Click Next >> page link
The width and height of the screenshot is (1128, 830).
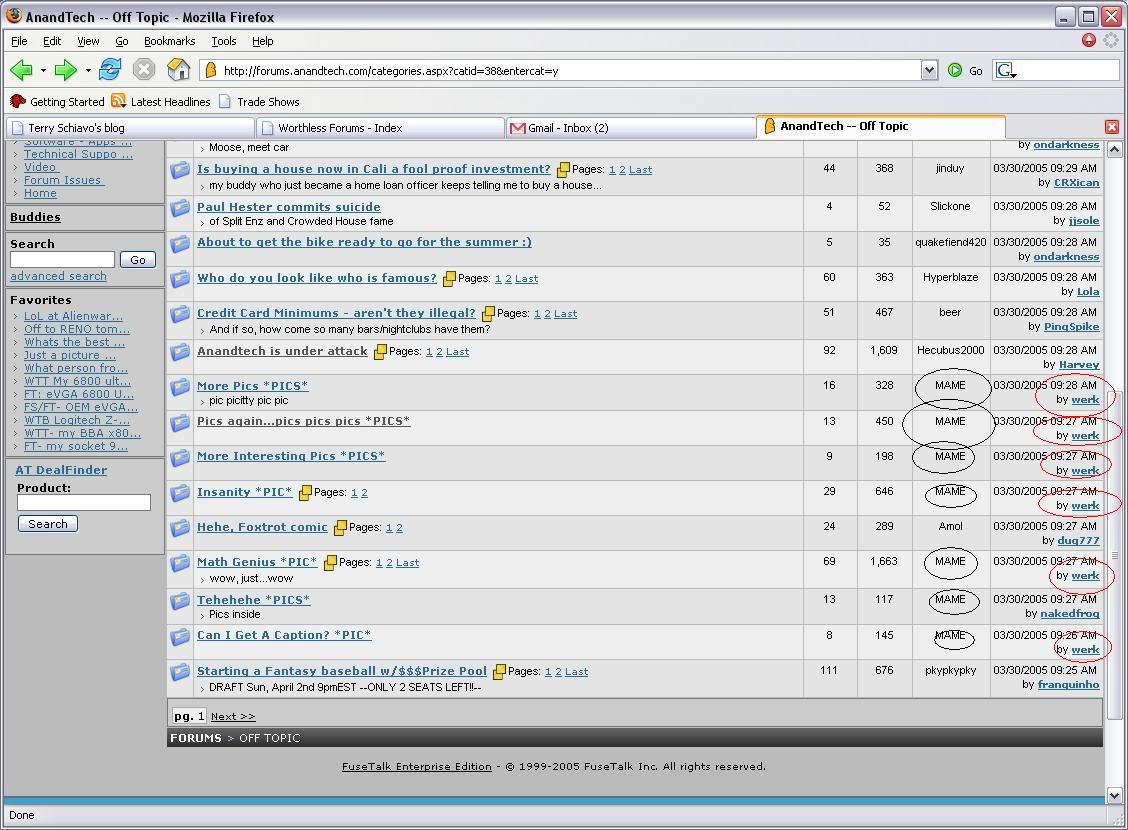click(233, 716)
